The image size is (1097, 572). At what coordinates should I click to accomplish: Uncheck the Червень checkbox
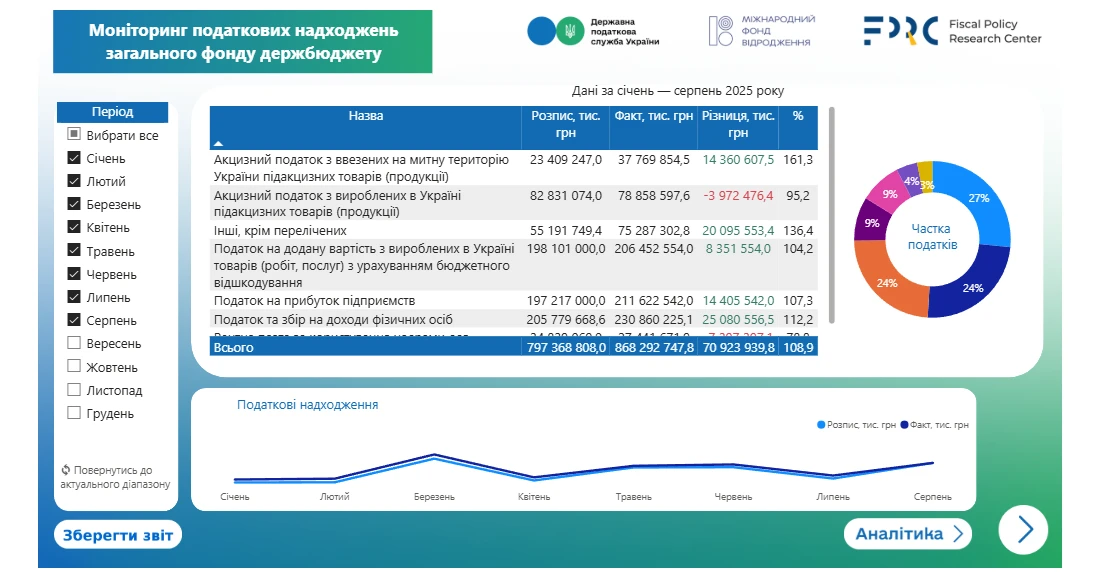coord(73,273)
